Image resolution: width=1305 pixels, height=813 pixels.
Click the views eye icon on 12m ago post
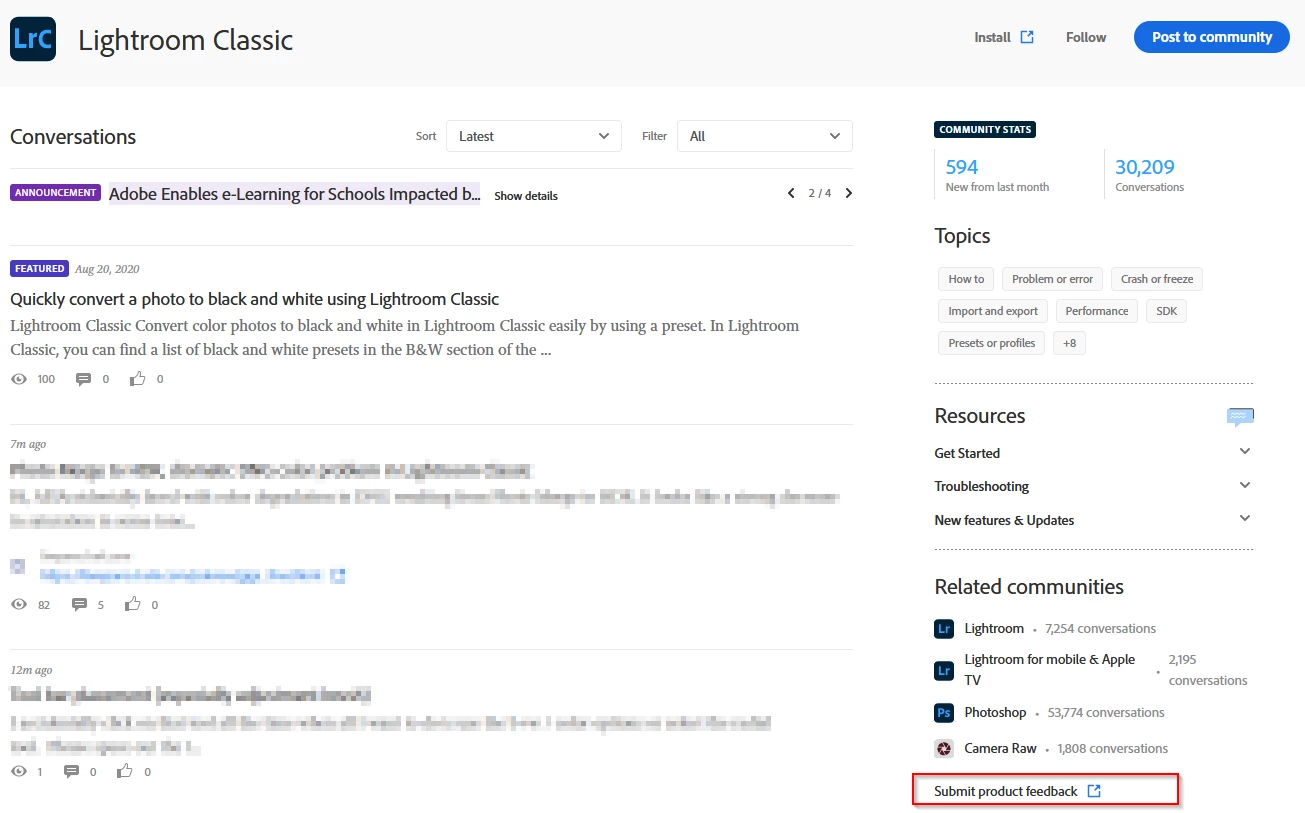pyautogui.click(x=19, y=772)
